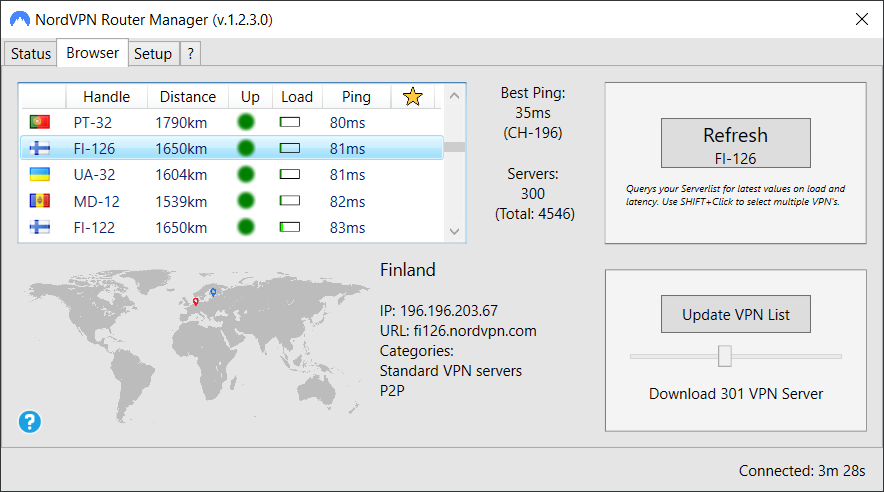884x492 pixels.
Task: Switch to the Status tab
Action: click(x=30, y=54)
